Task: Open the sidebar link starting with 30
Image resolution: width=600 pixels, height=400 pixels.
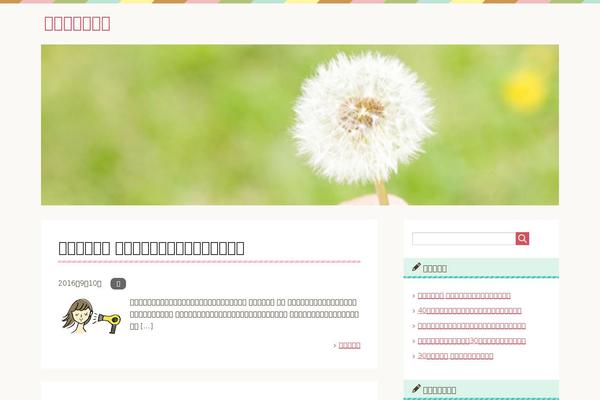Action: tap(455, 356)
